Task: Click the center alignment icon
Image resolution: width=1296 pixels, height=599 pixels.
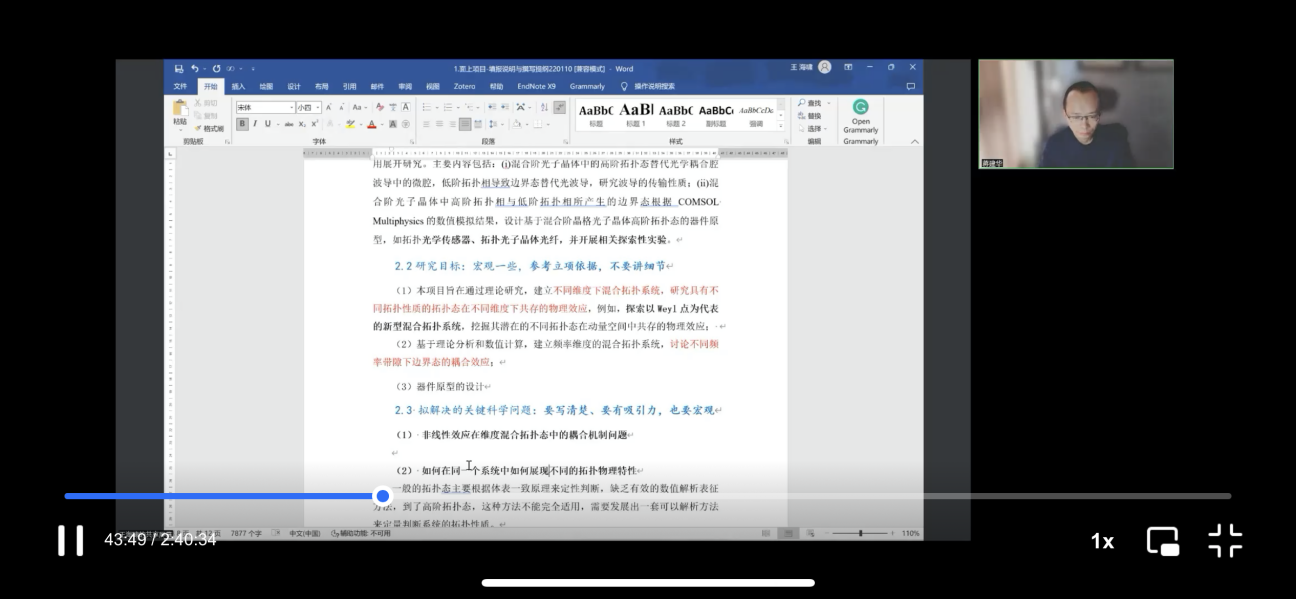Action: point(439,124)
